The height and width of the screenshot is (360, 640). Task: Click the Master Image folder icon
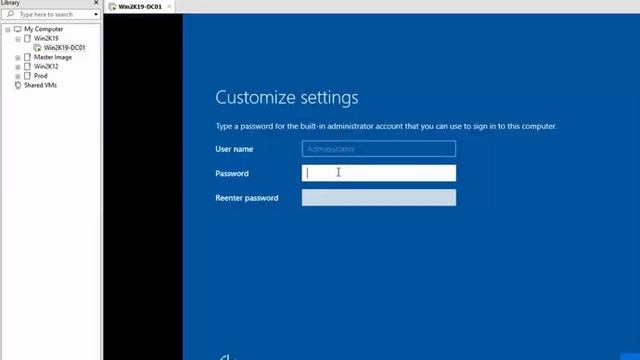pyautogui.click(x=27, y=57)
